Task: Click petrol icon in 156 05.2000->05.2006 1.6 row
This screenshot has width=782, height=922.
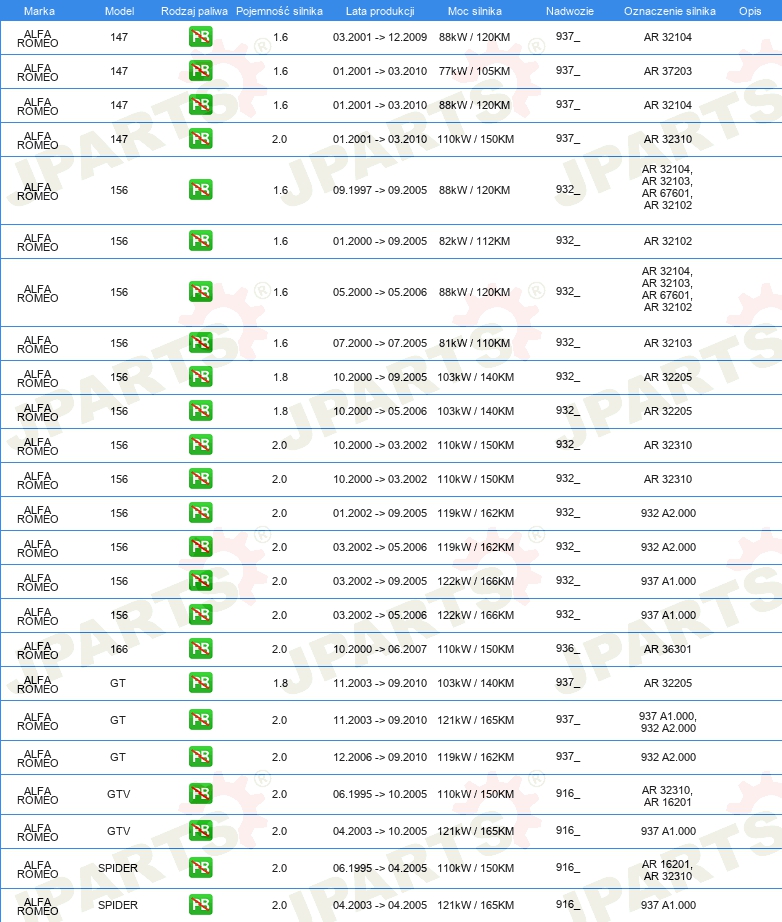Action: (200, 292)
